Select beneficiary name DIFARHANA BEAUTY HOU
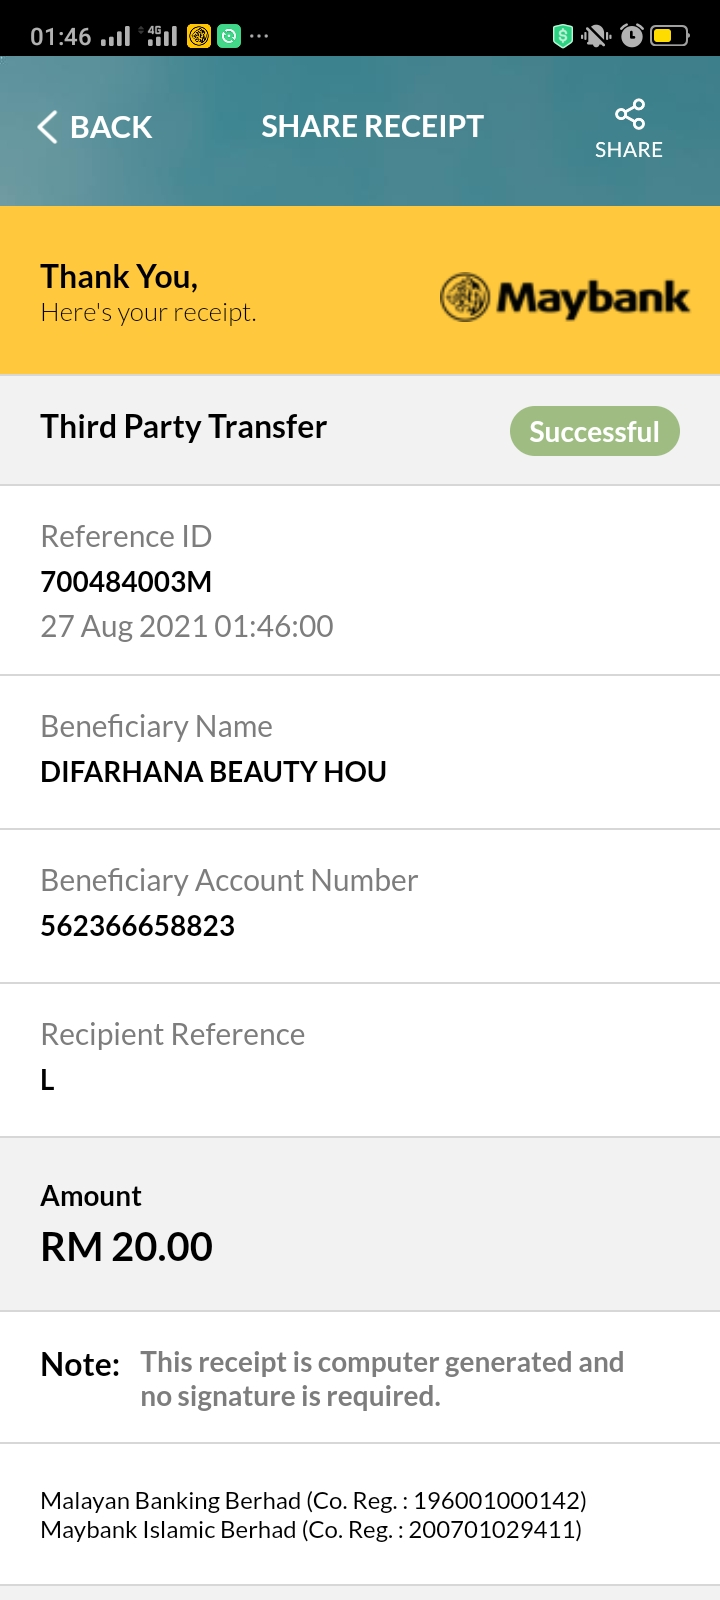 click(x=213, y=771)
